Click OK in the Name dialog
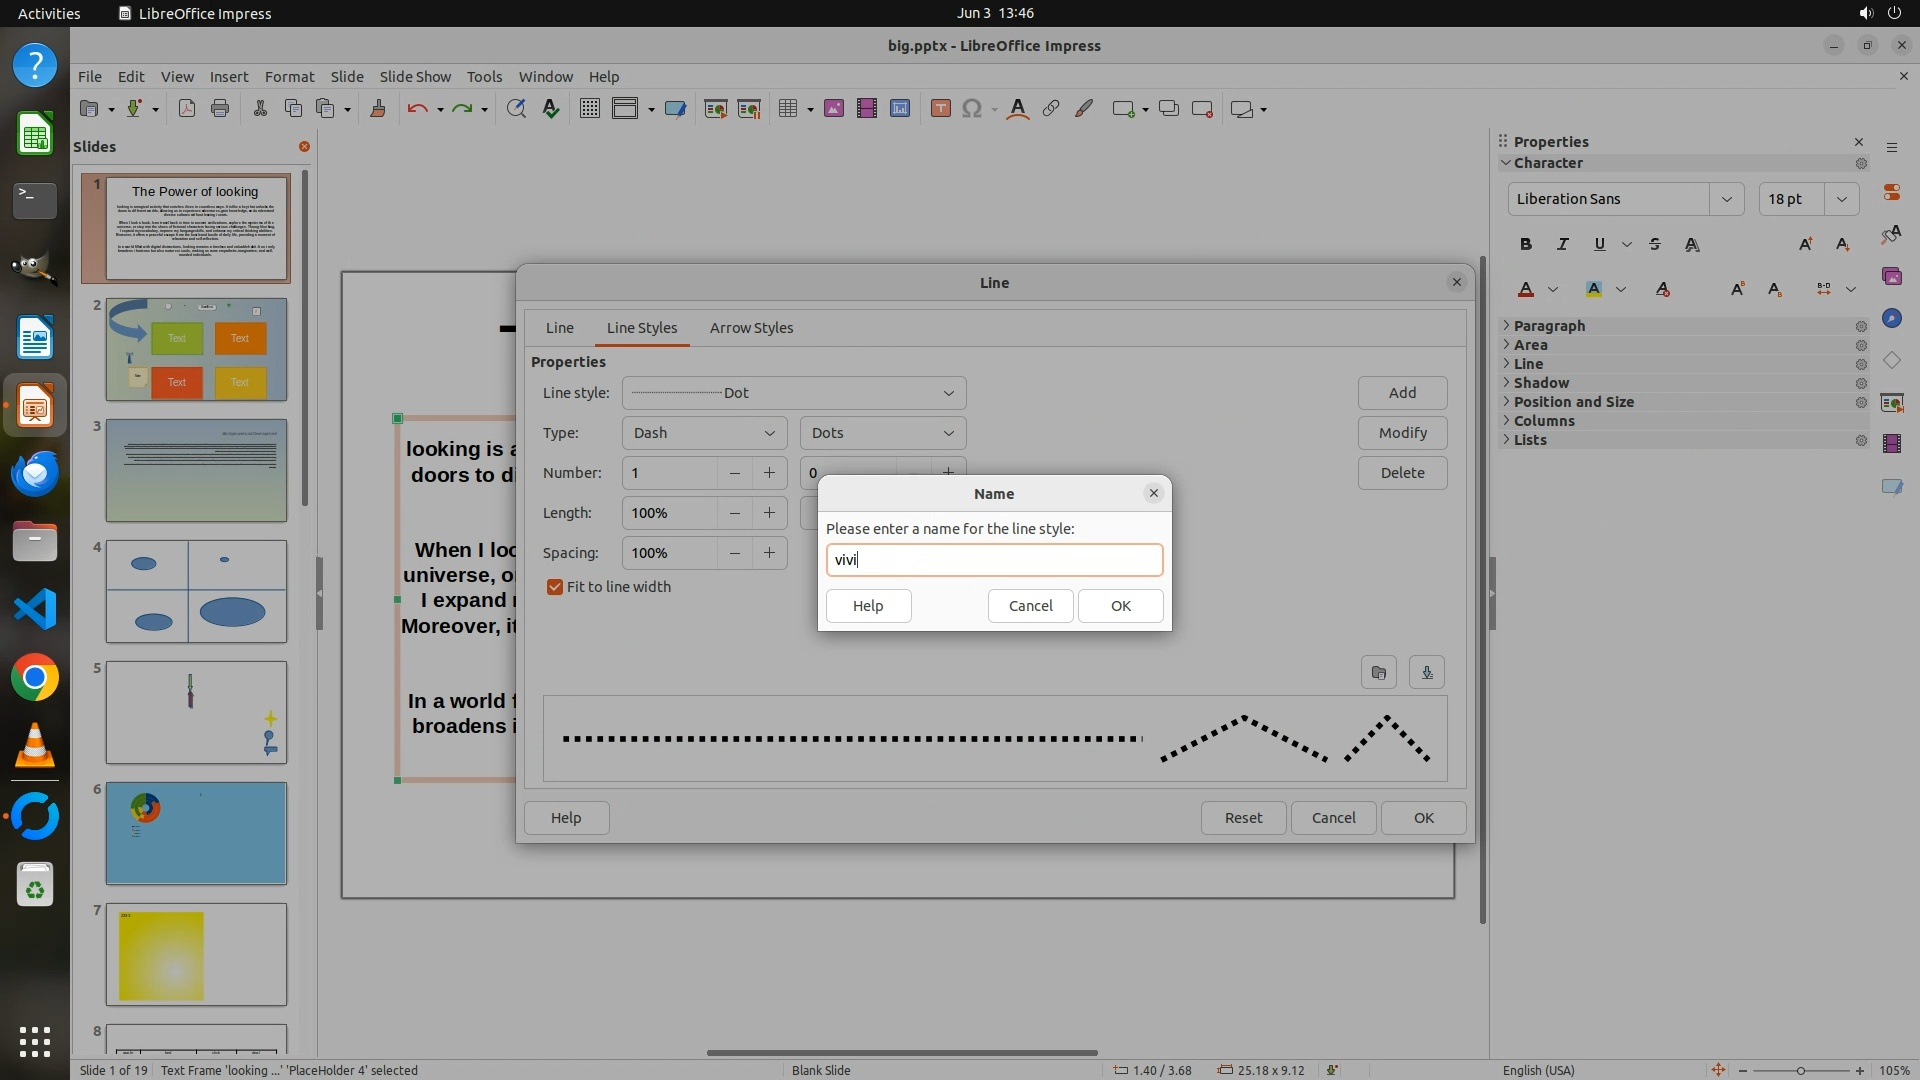The width and height of the screenshot is (1920, 1080). tap(1120, 606)
